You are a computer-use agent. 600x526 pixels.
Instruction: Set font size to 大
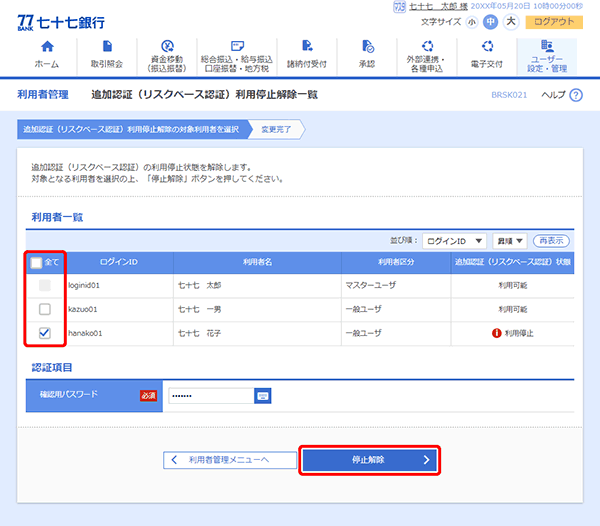[x=511, y=22]
